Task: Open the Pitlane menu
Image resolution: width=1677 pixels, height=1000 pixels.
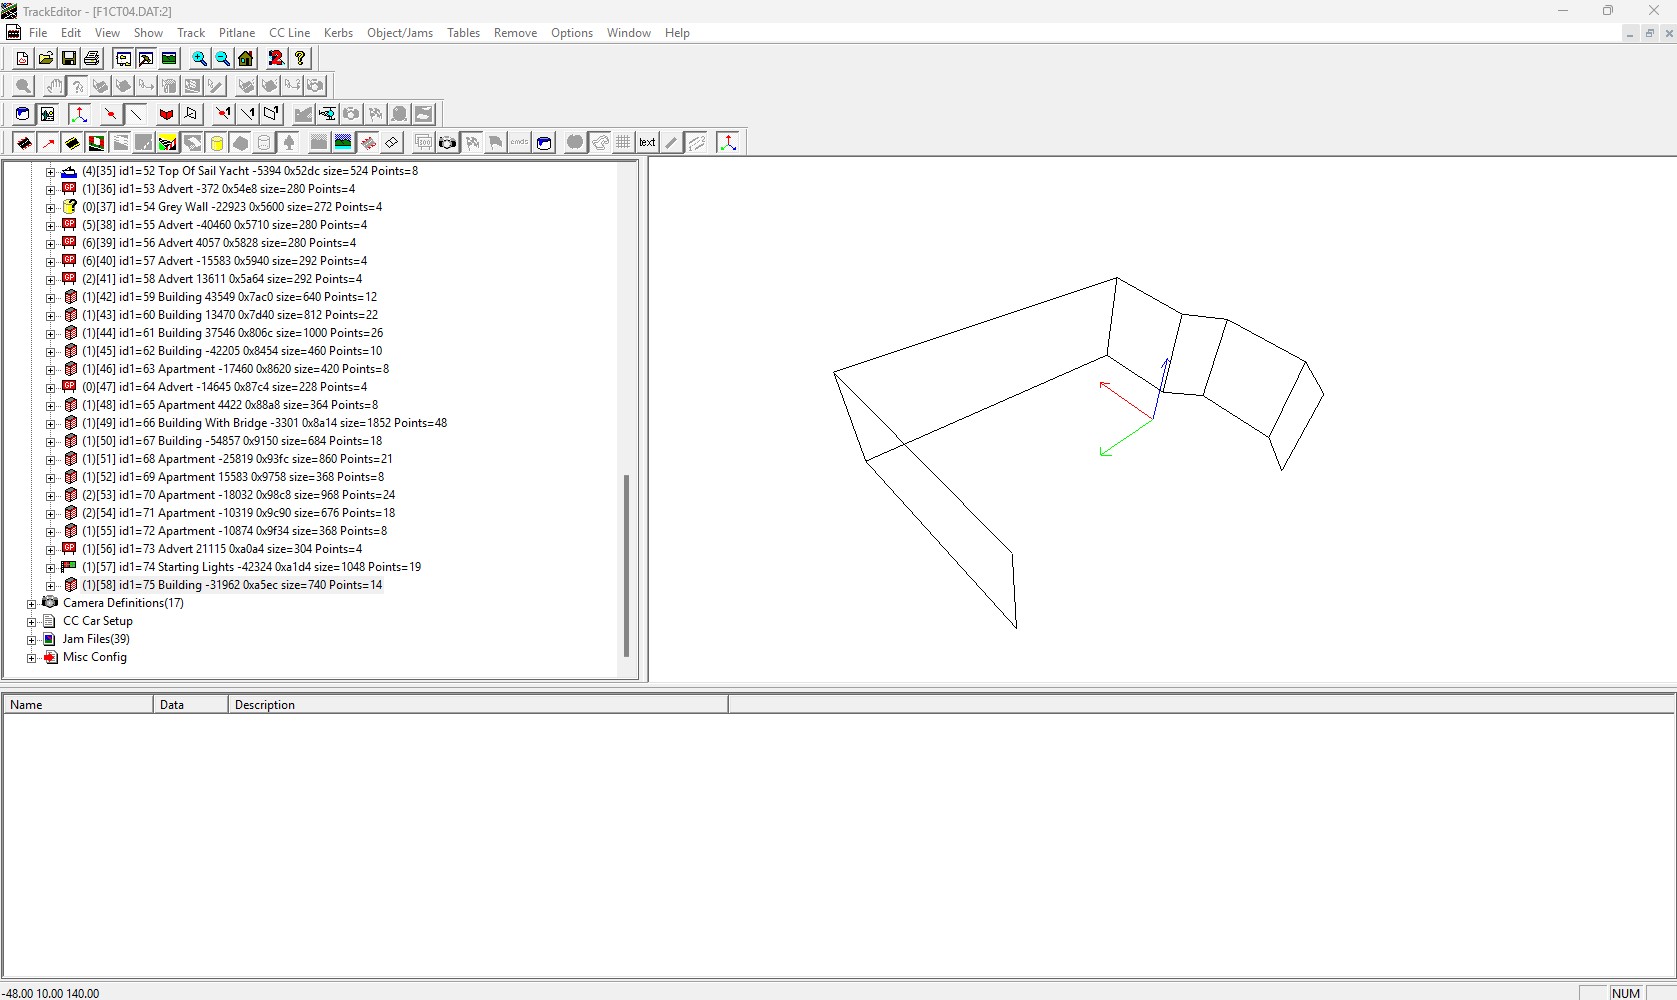Action: pyautogui.click(x=237, y=33)
